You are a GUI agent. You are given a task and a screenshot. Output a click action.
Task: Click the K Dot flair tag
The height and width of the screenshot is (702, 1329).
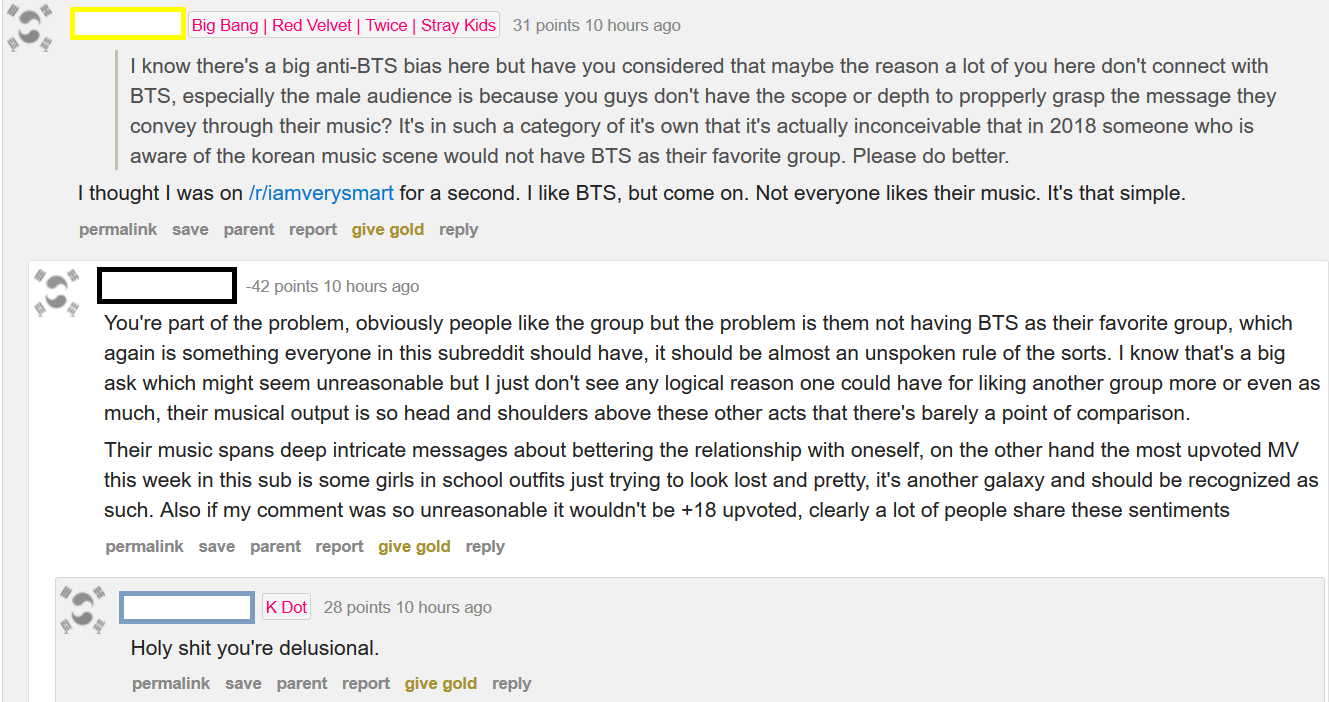pyautogui.click(x=286, y=607)
